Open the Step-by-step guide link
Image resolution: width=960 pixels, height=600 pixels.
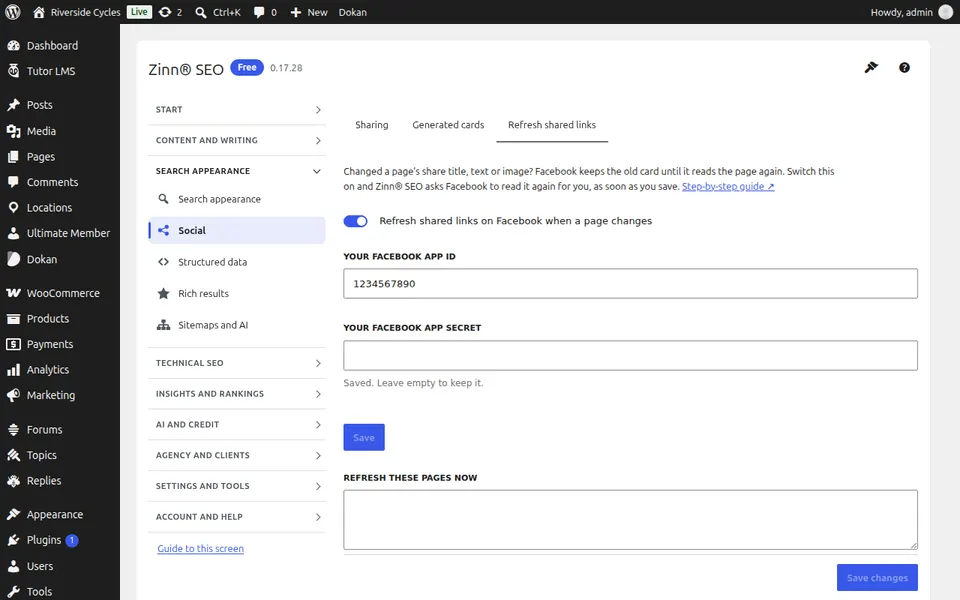[x=728, y=186]
